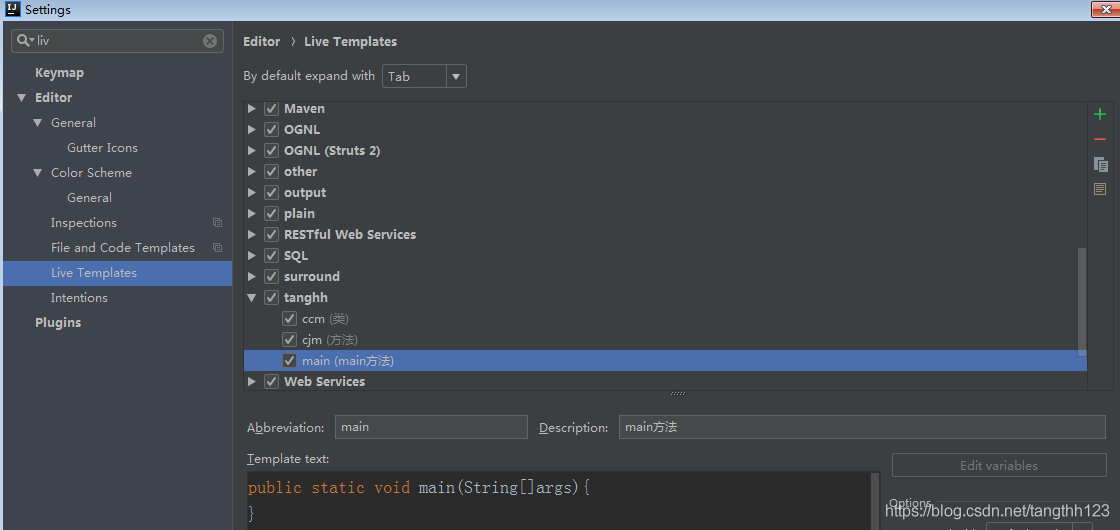Click inside the Description field

(x=862, y=427)
